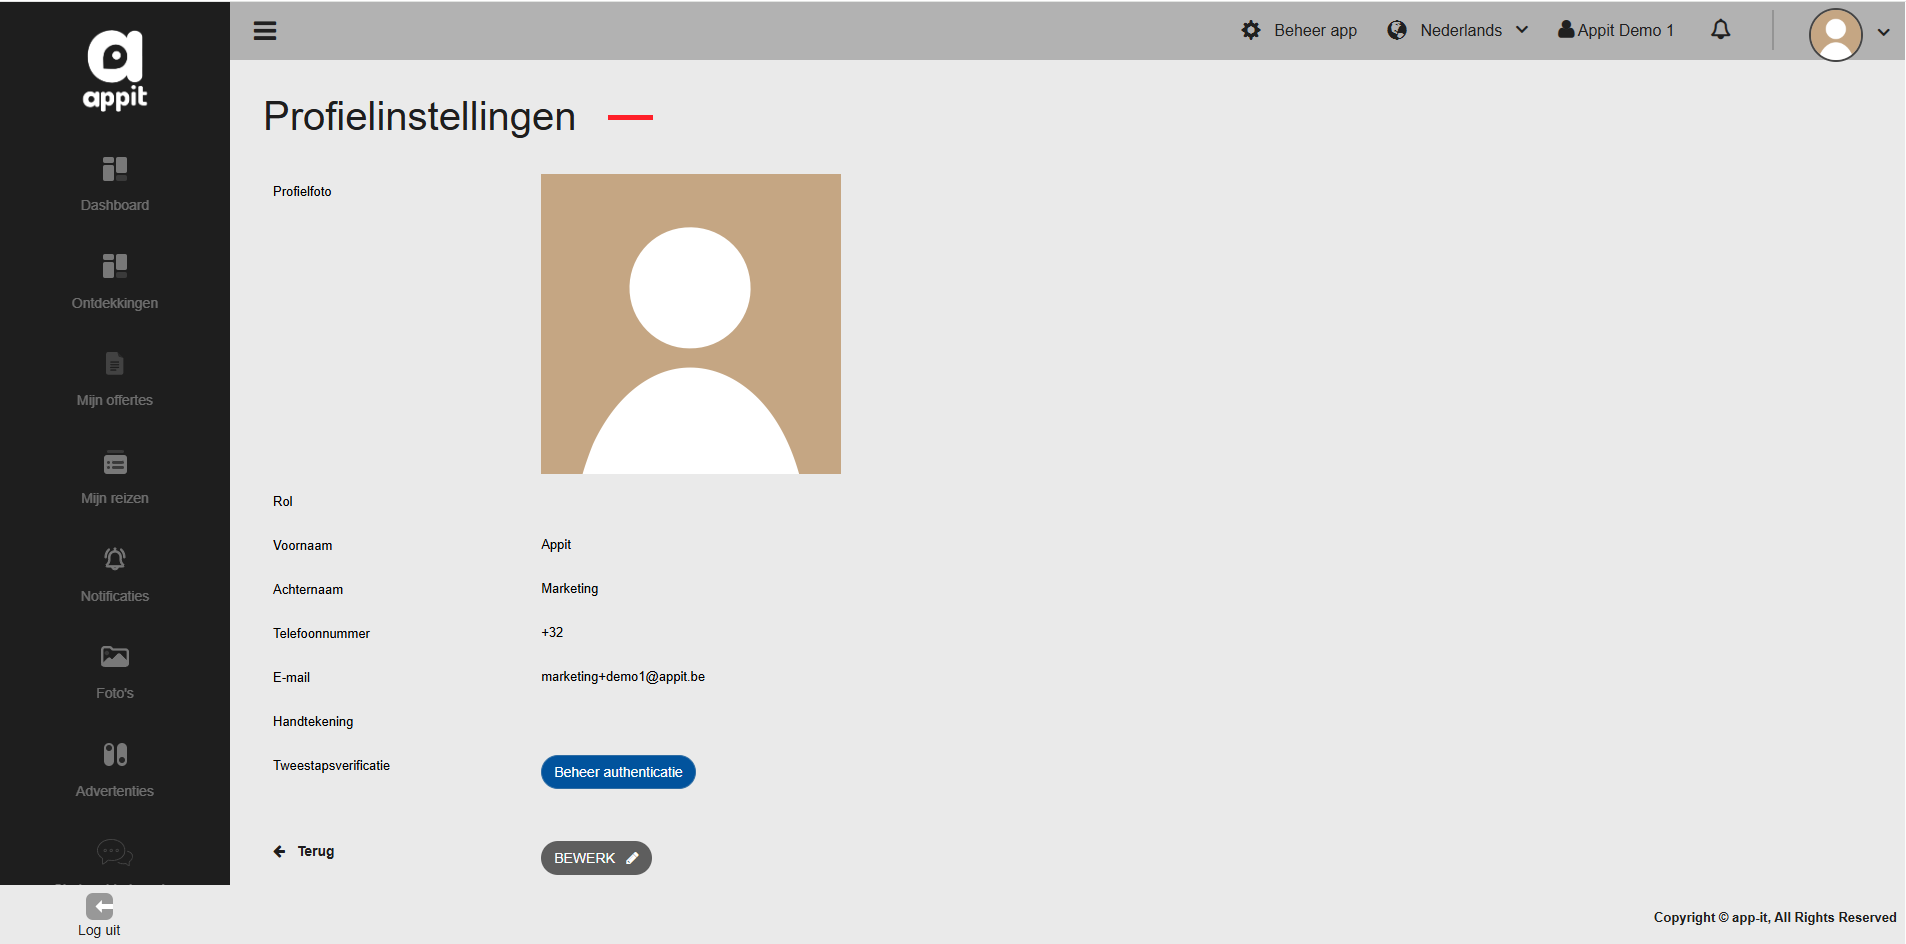Click the Log uit arrow icon

[x=99, y=906]
